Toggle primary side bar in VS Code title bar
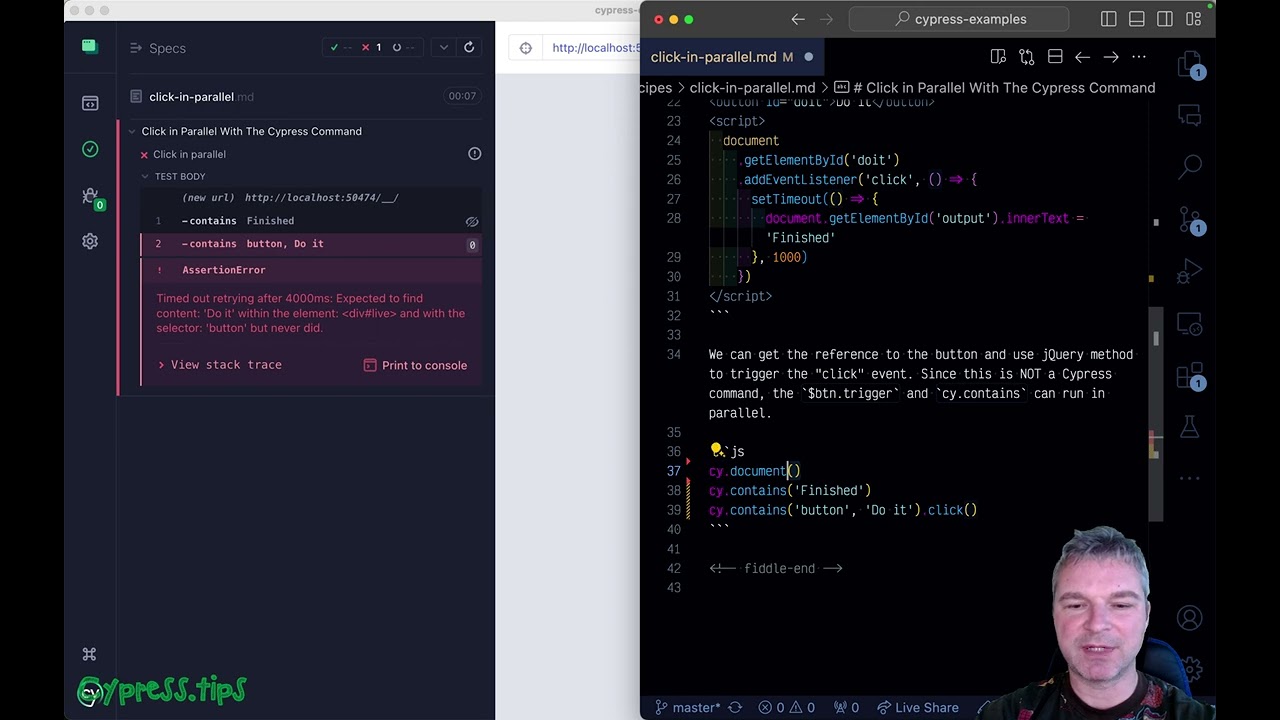The width and height of the screenshot is (1280, 720). [x=1109, y=19]
